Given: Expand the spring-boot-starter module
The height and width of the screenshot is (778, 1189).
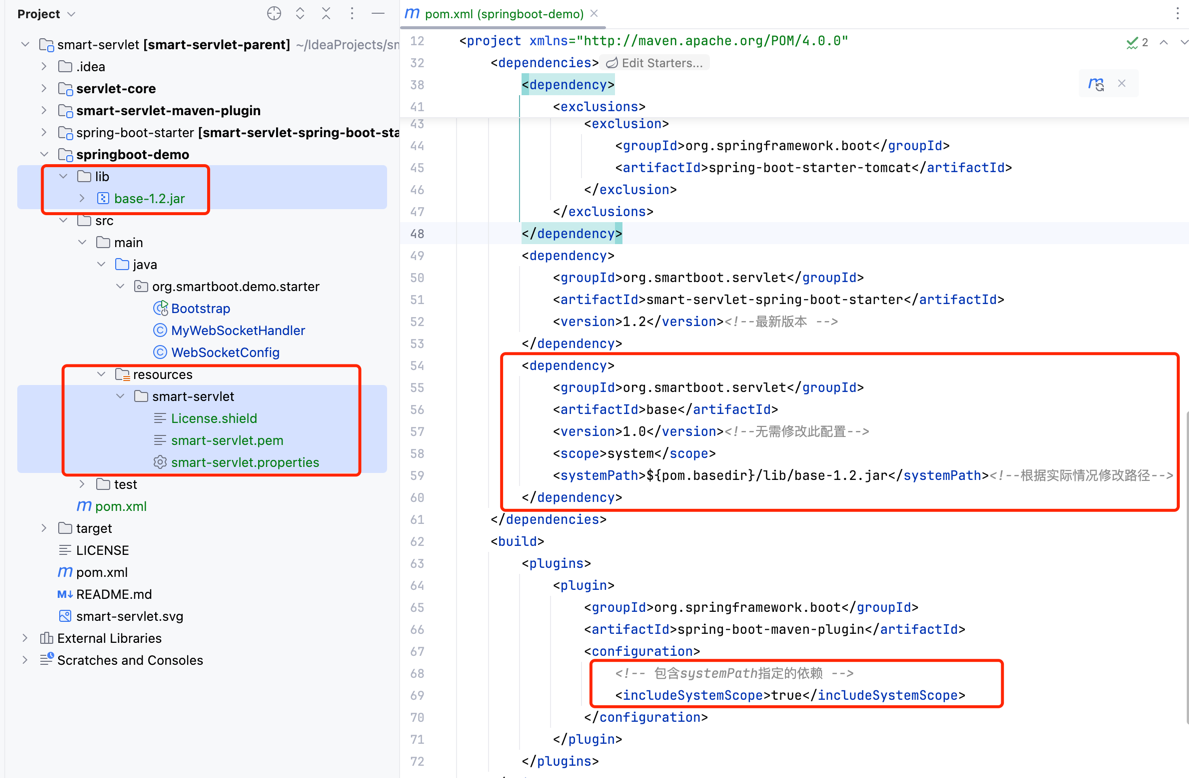Looking at the screenshot, I should click(44, 133).
